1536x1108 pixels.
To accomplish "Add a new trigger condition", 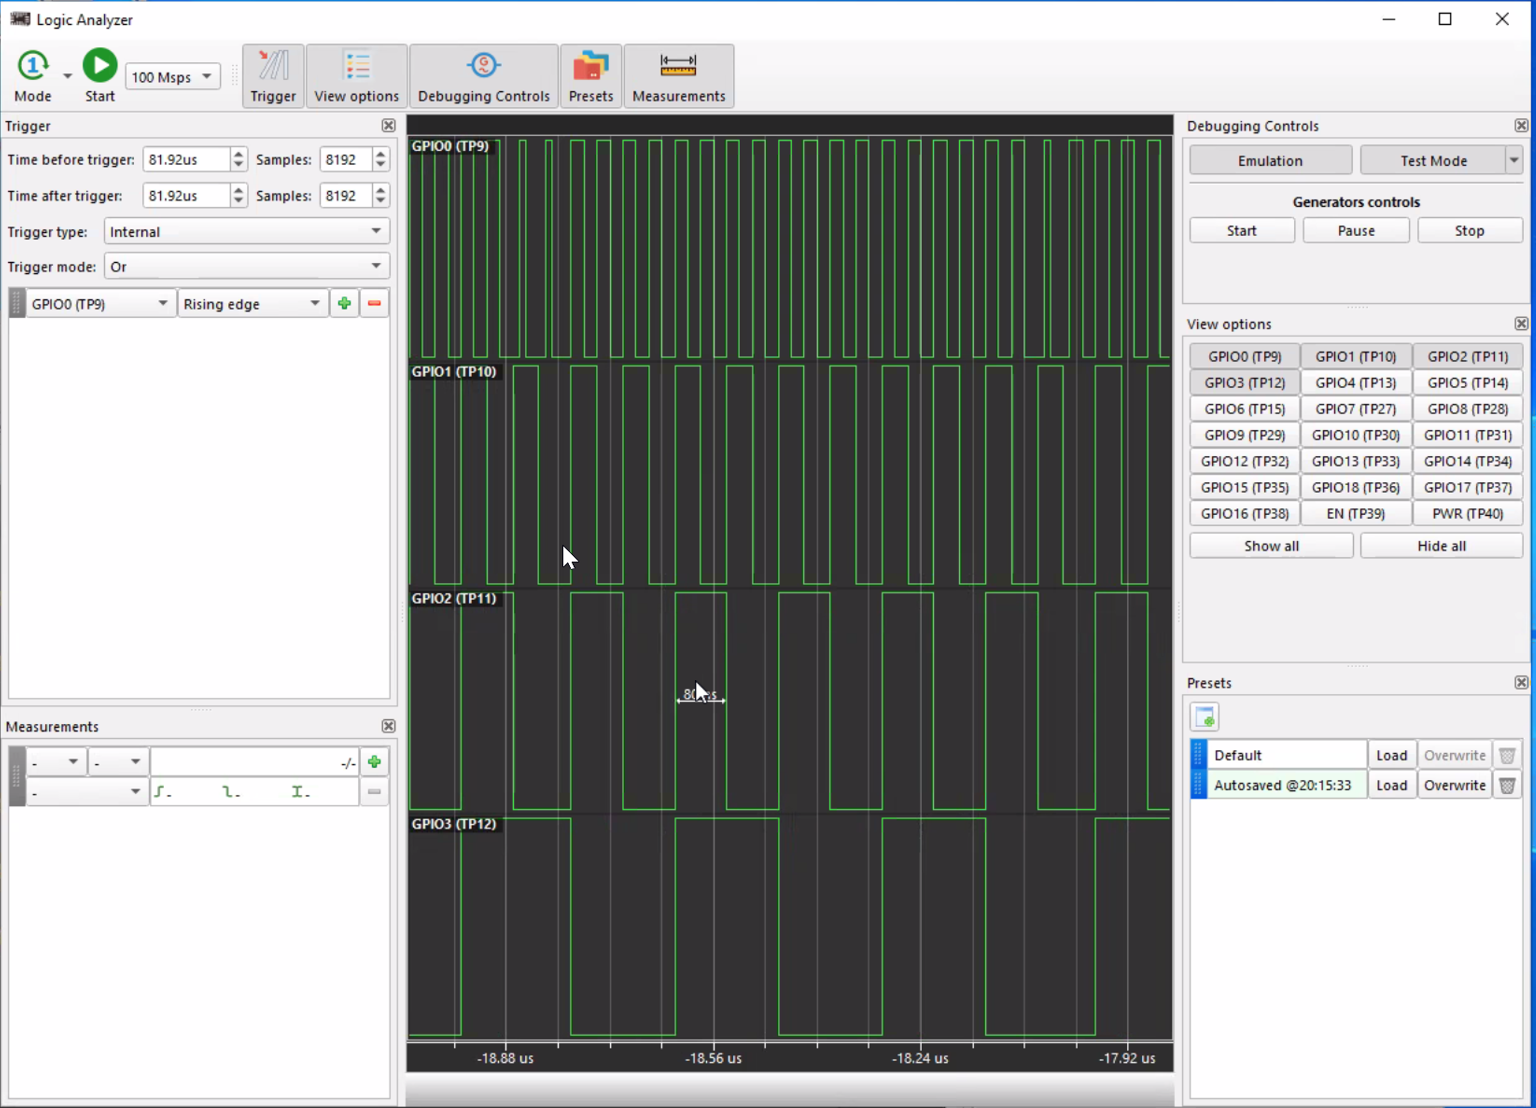I will (343, 303).
